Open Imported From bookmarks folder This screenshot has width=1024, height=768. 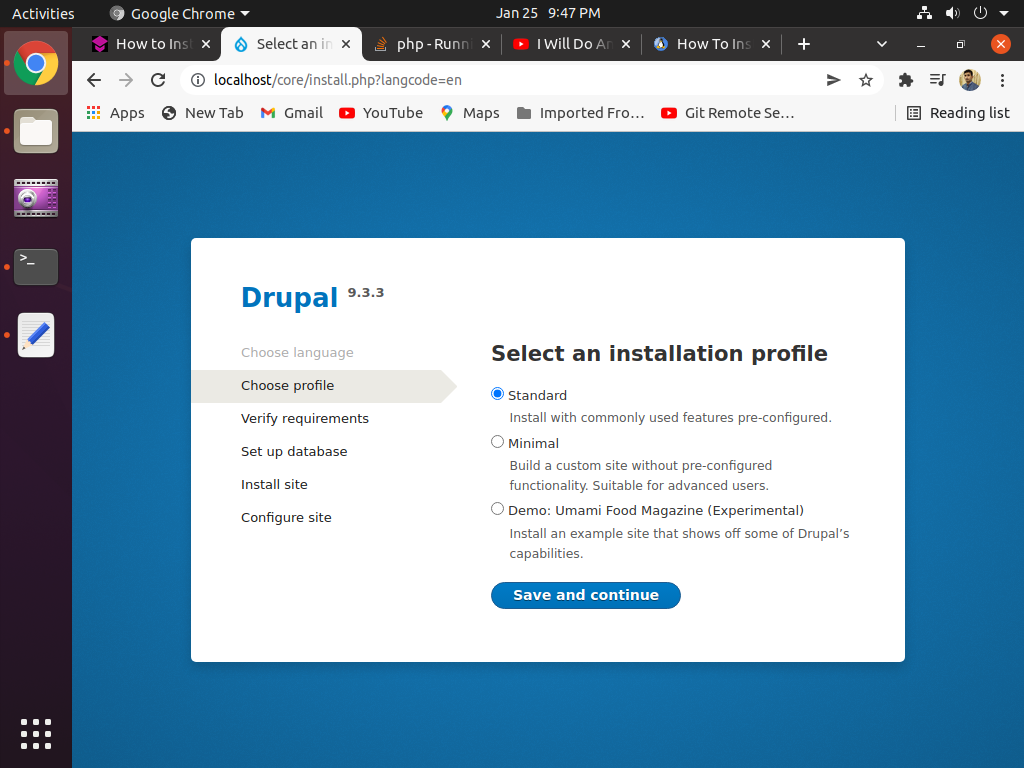point(580,113)
